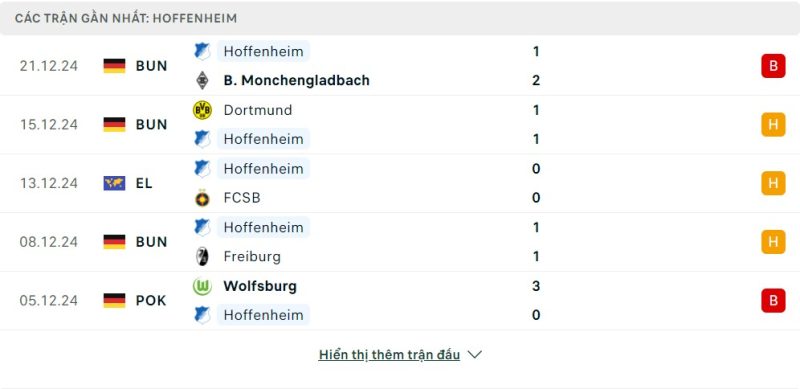Open the Wolfsburg team name

click(260, 286)
